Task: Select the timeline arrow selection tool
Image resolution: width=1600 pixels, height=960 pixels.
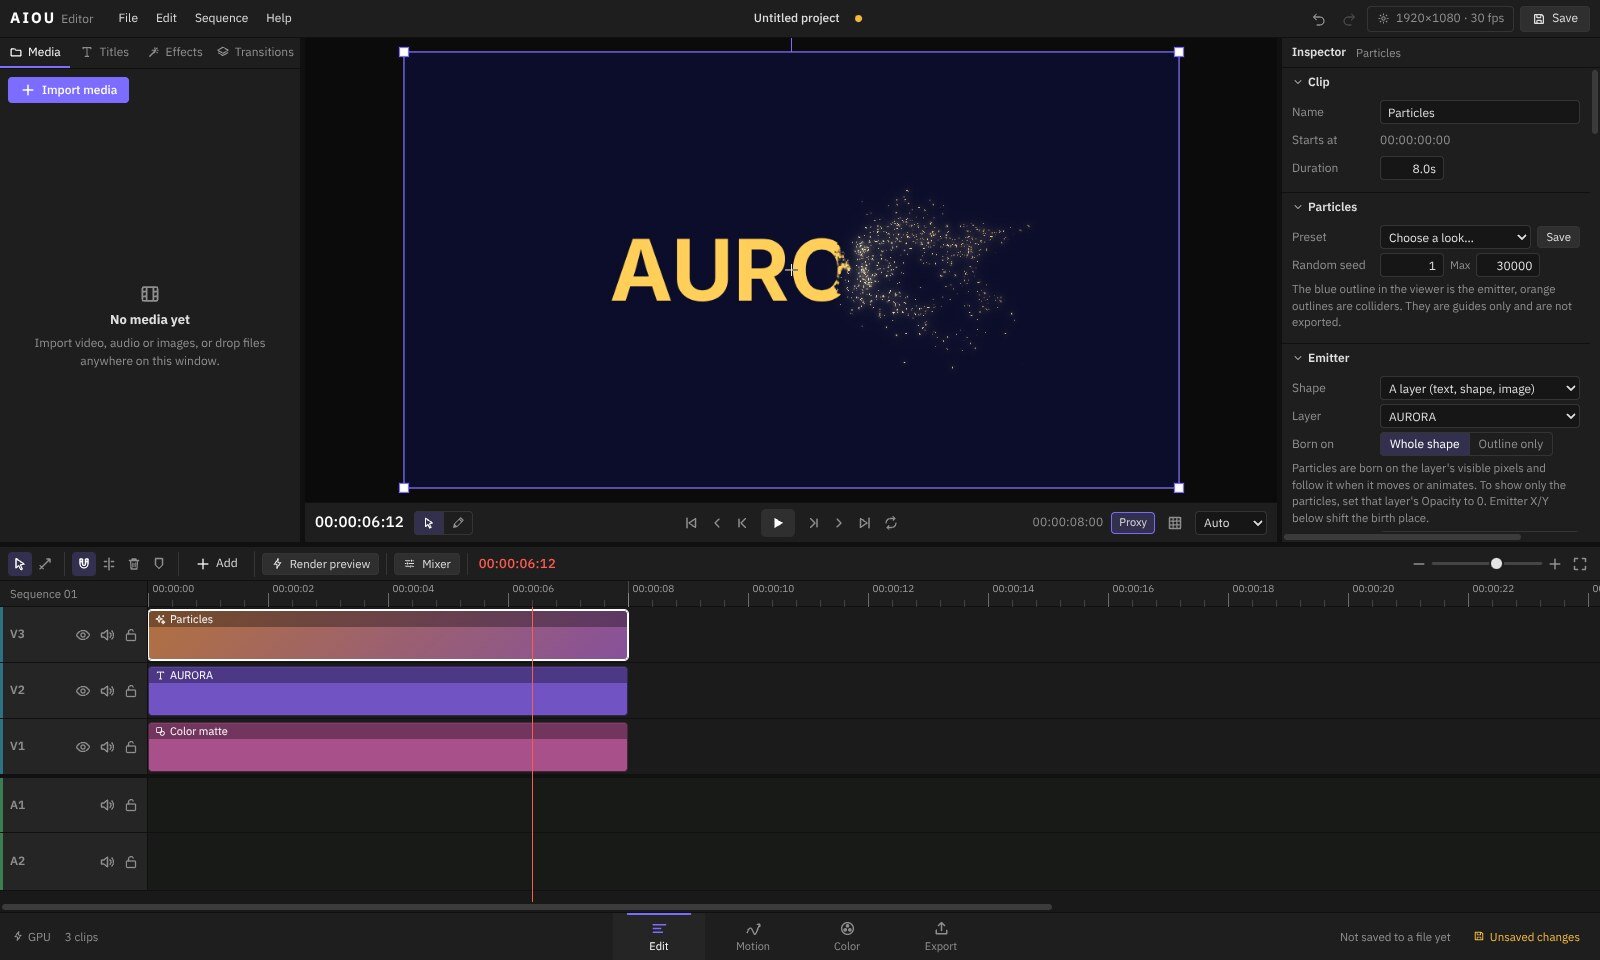Action: 19,564
